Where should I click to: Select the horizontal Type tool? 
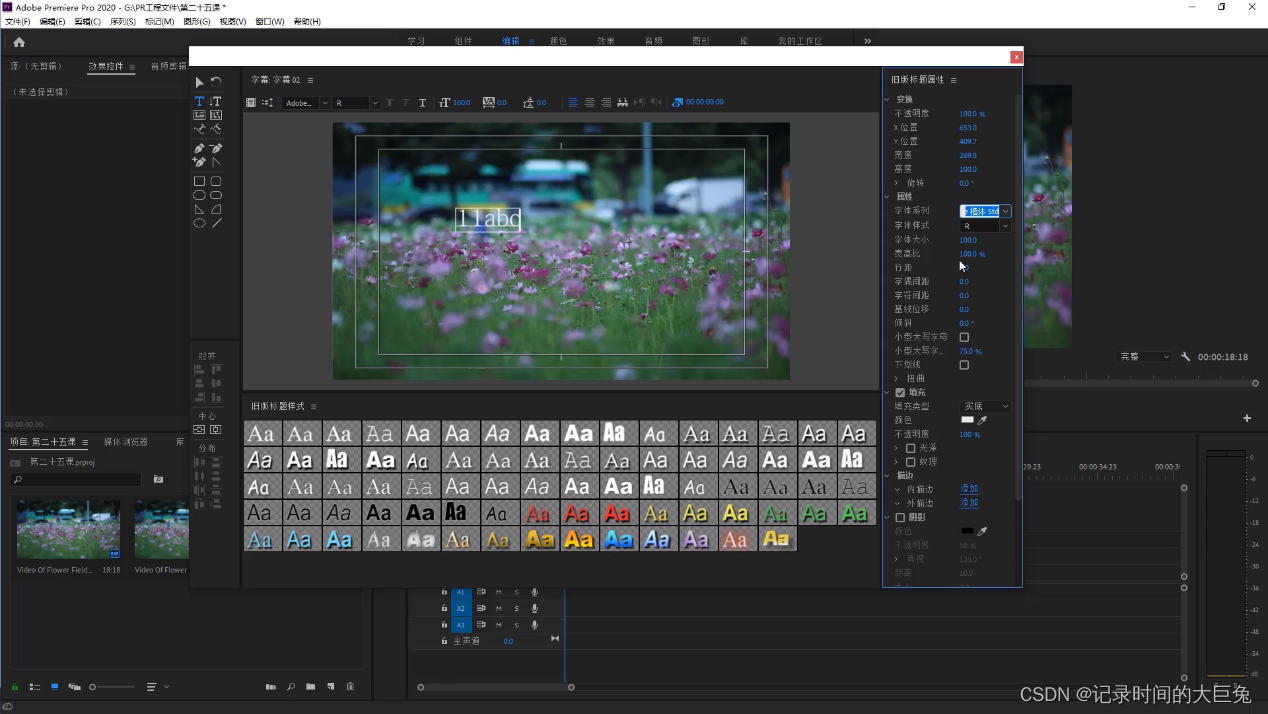point(199,101)
